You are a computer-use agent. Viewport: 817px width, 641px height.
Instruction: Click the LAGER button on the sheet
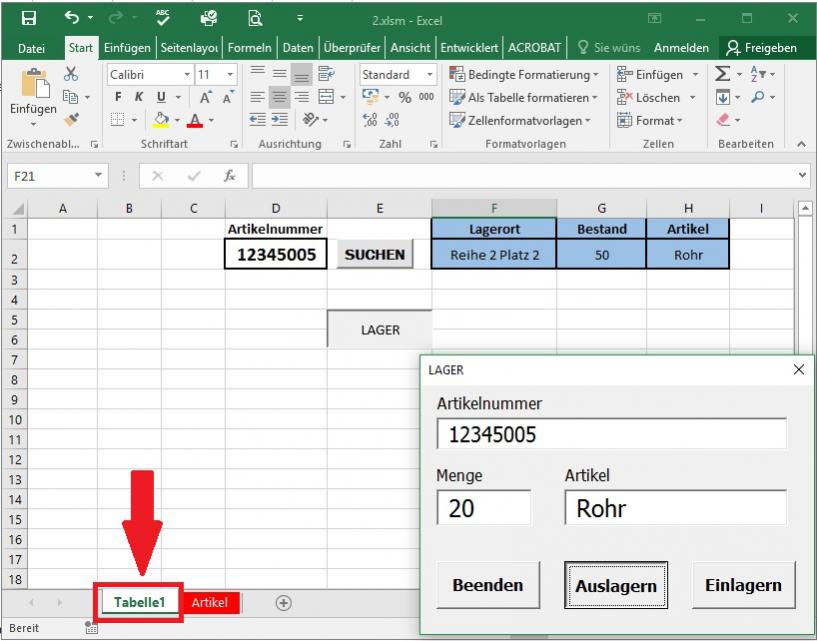click(x=380, y=329)
